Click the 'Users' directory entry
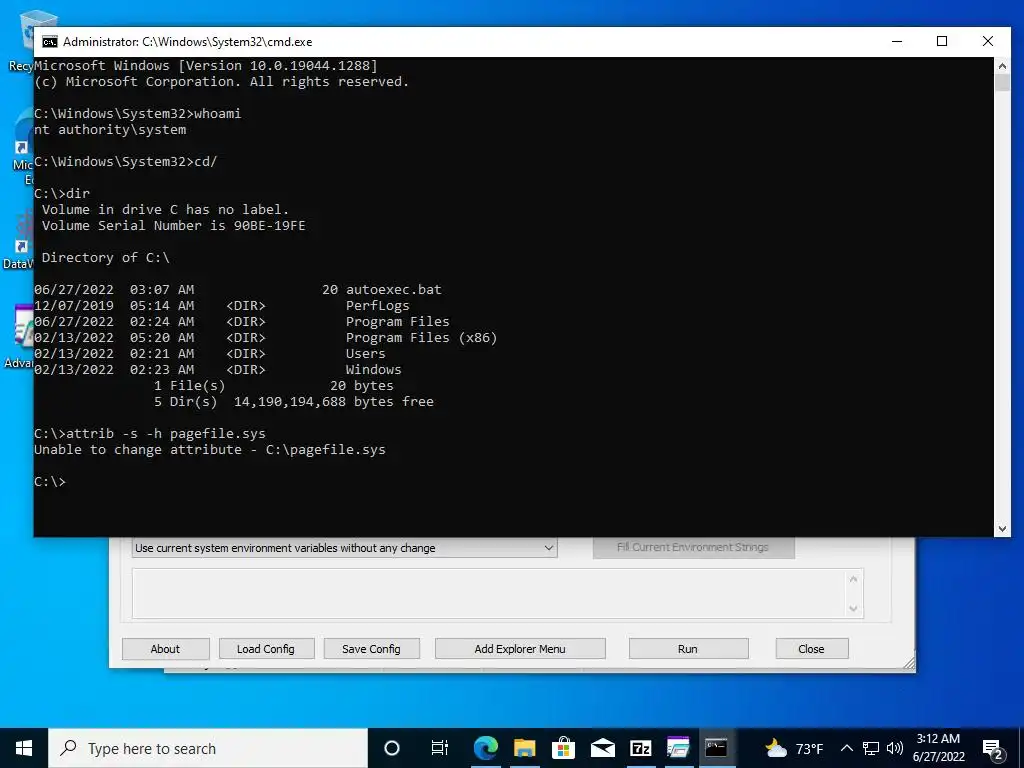 (366, 353)
